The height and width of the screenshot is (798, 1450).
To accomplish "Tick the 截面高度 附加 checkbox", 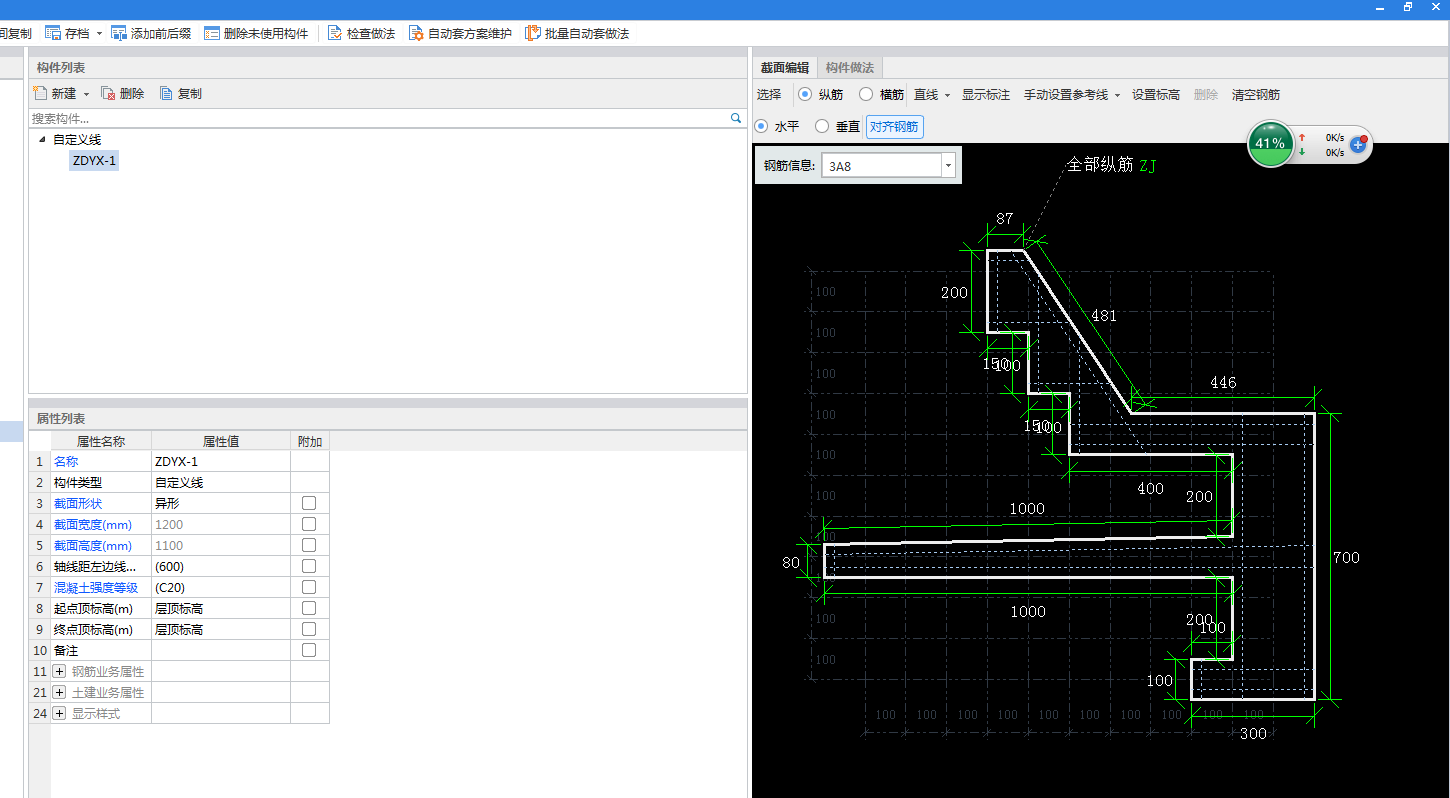I will coord(309,545).
